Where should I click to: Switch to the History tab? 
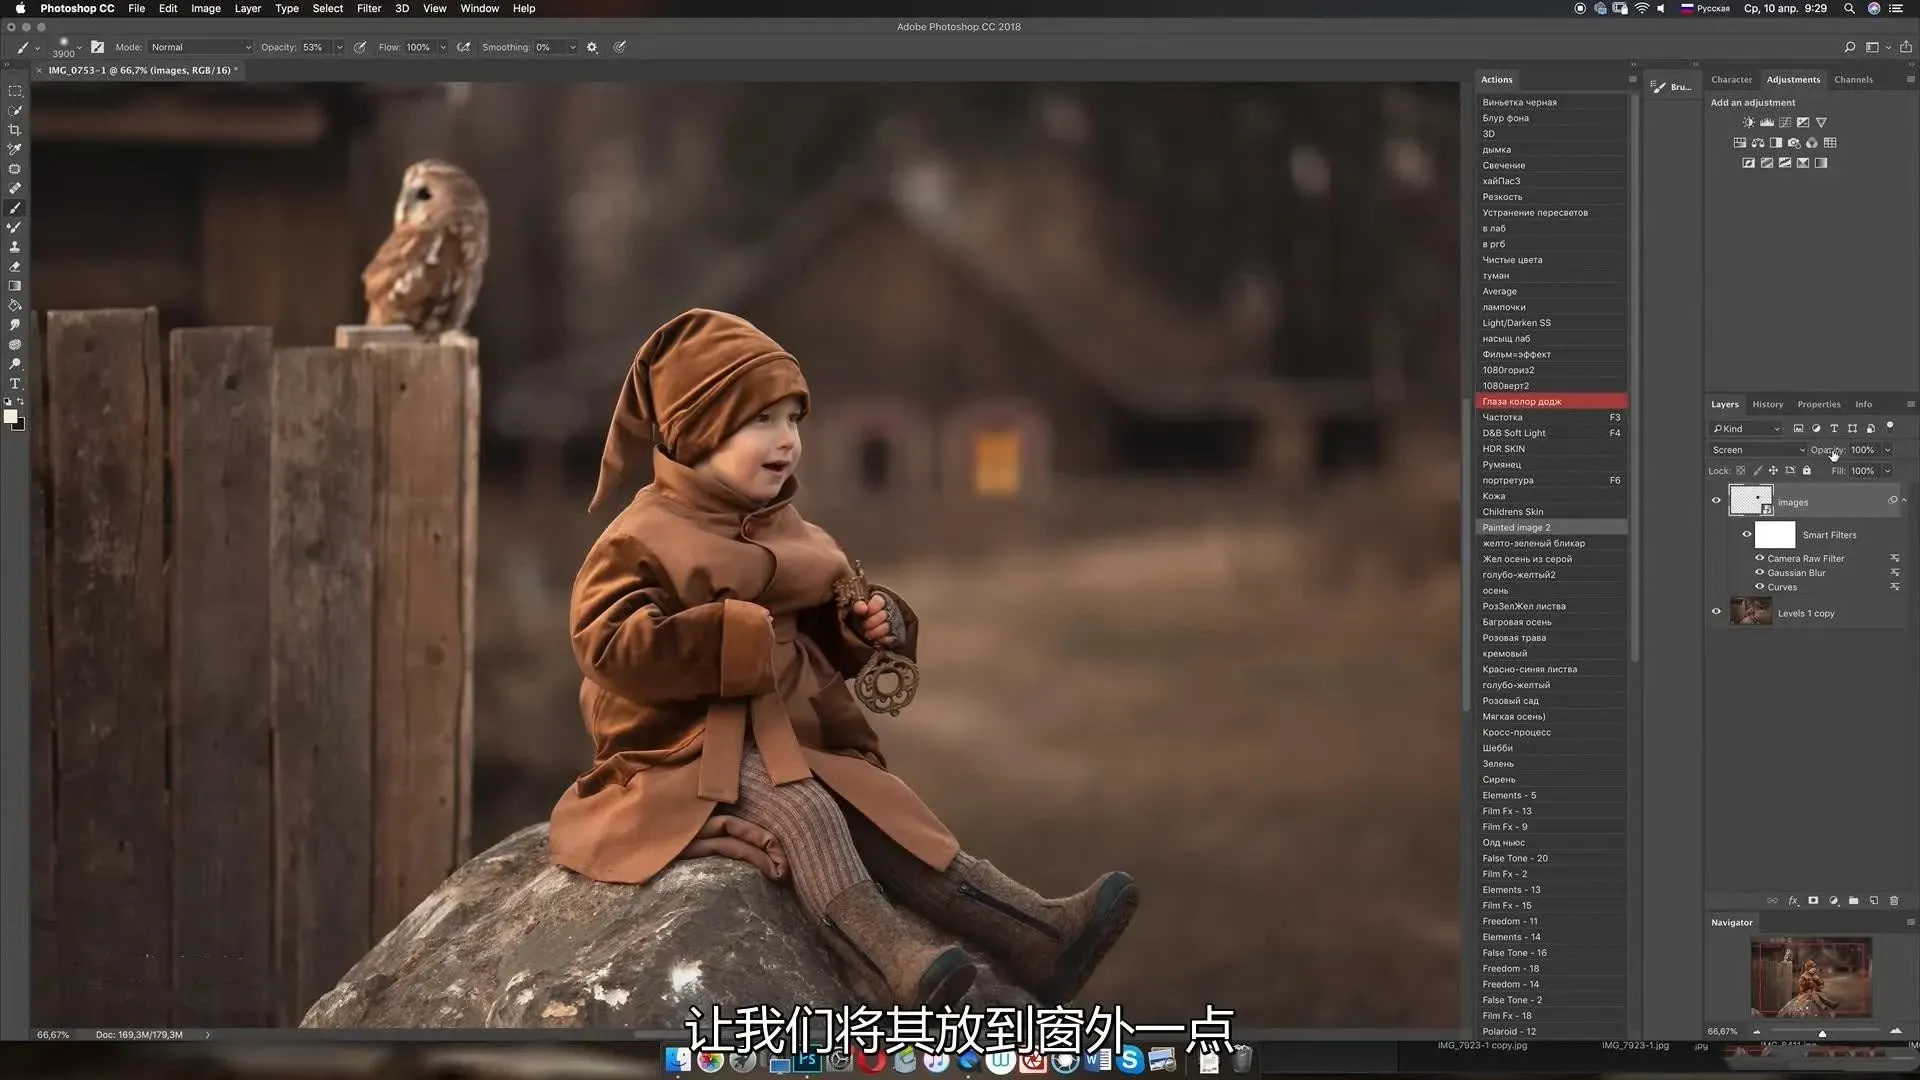1767,404
